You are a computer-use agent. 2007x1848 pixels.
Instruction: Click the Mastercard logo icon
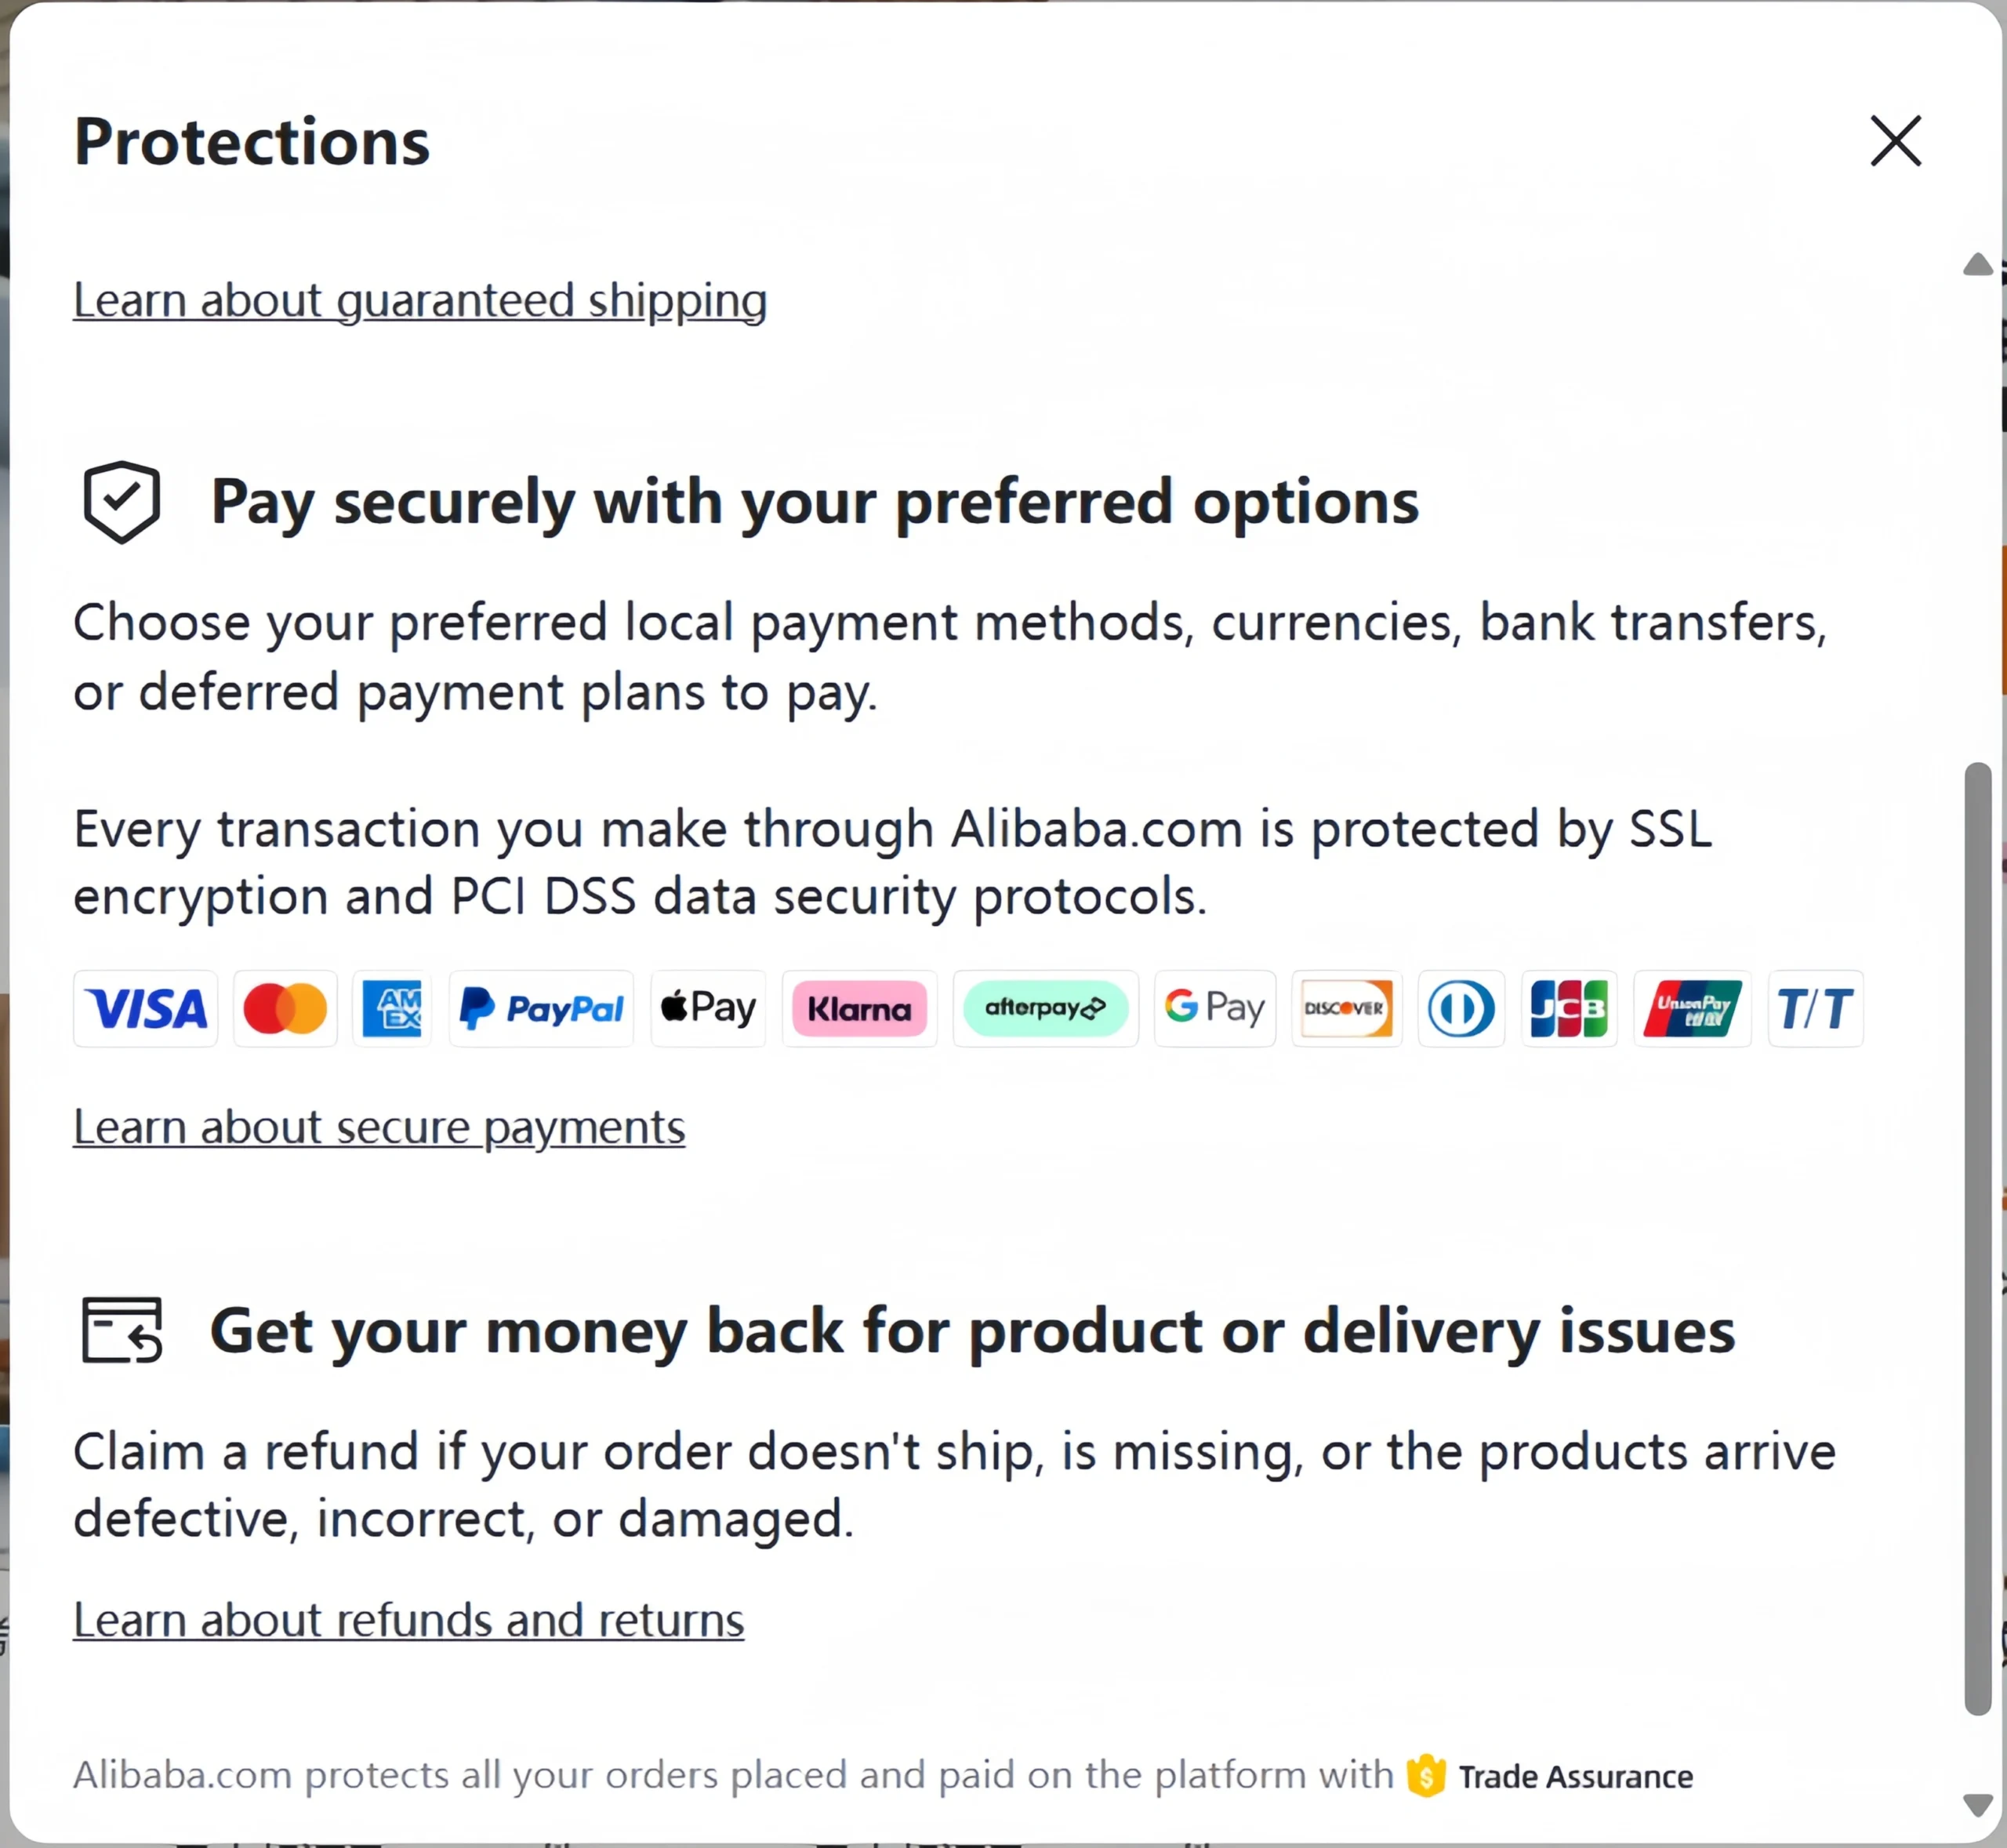pos(285,1008)
